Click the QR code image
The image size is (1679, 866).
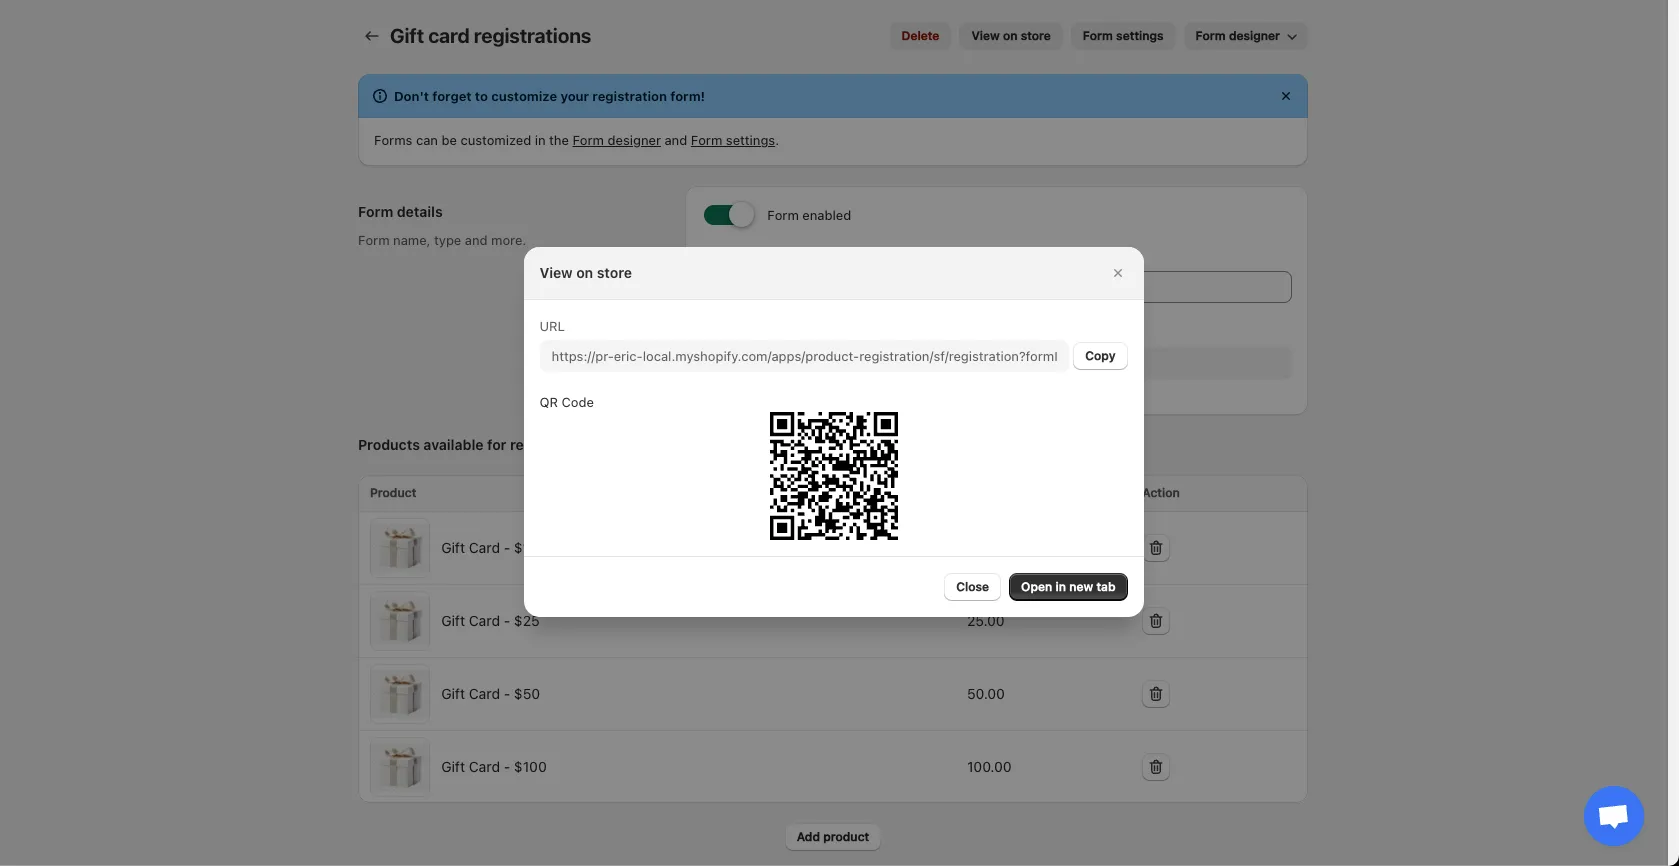[x=834, y=476]
